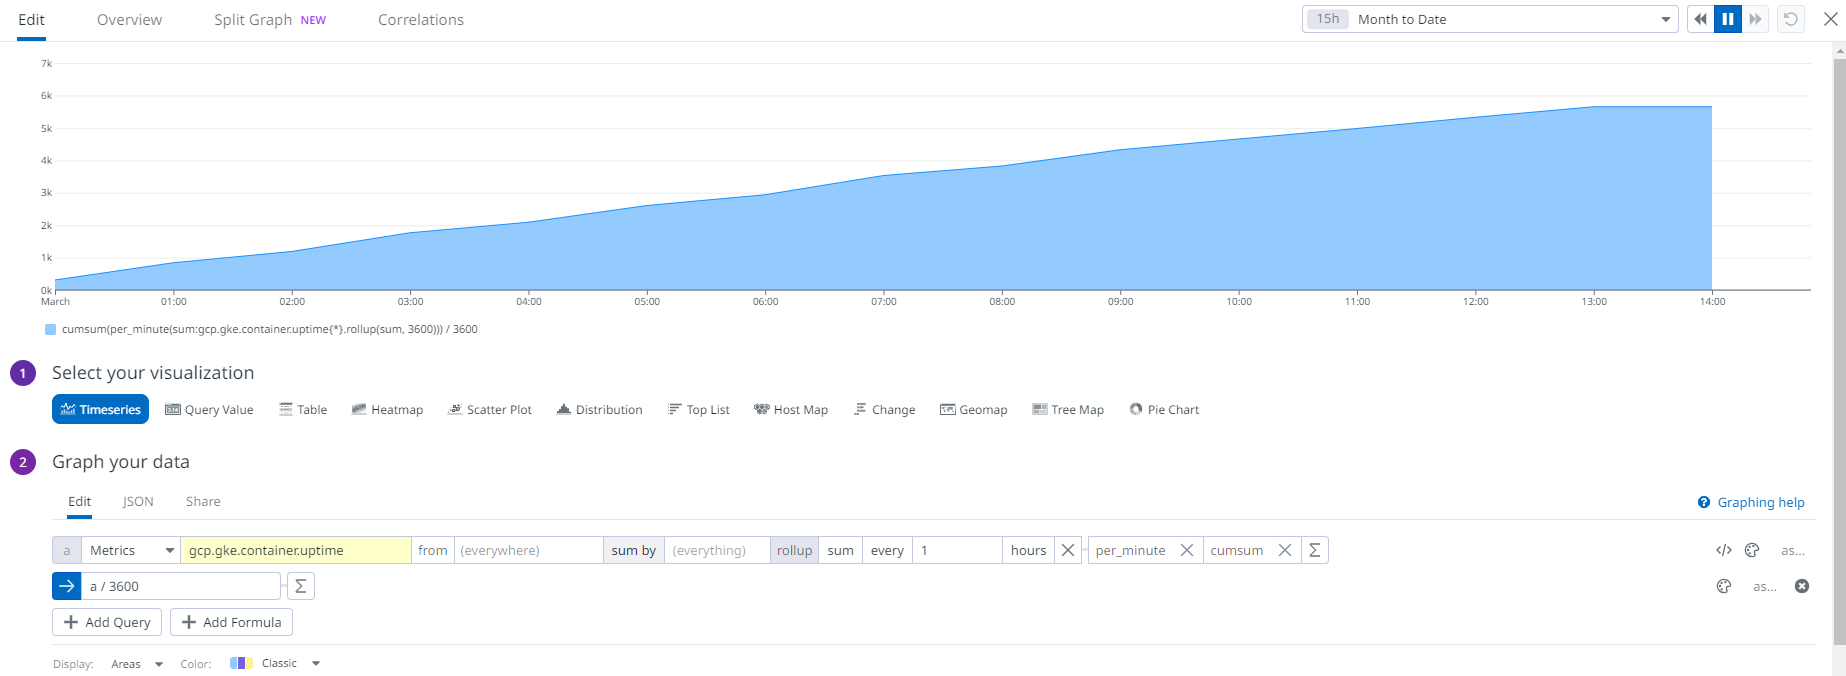Step the time range backward
This screenshot has height=676, width=1846.
(1700, 19)
